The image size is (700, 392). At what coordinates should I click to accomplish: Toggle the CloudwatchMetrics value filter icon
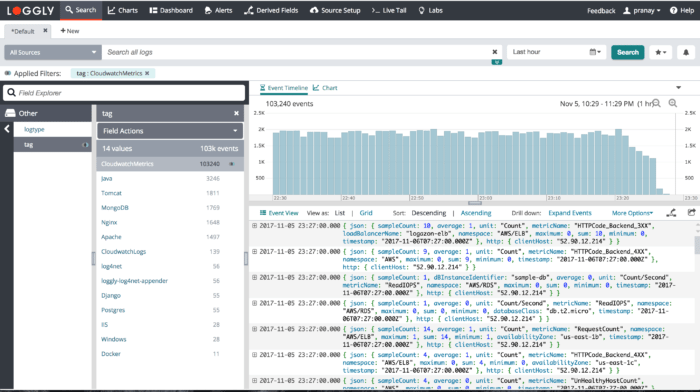[231, 164]
